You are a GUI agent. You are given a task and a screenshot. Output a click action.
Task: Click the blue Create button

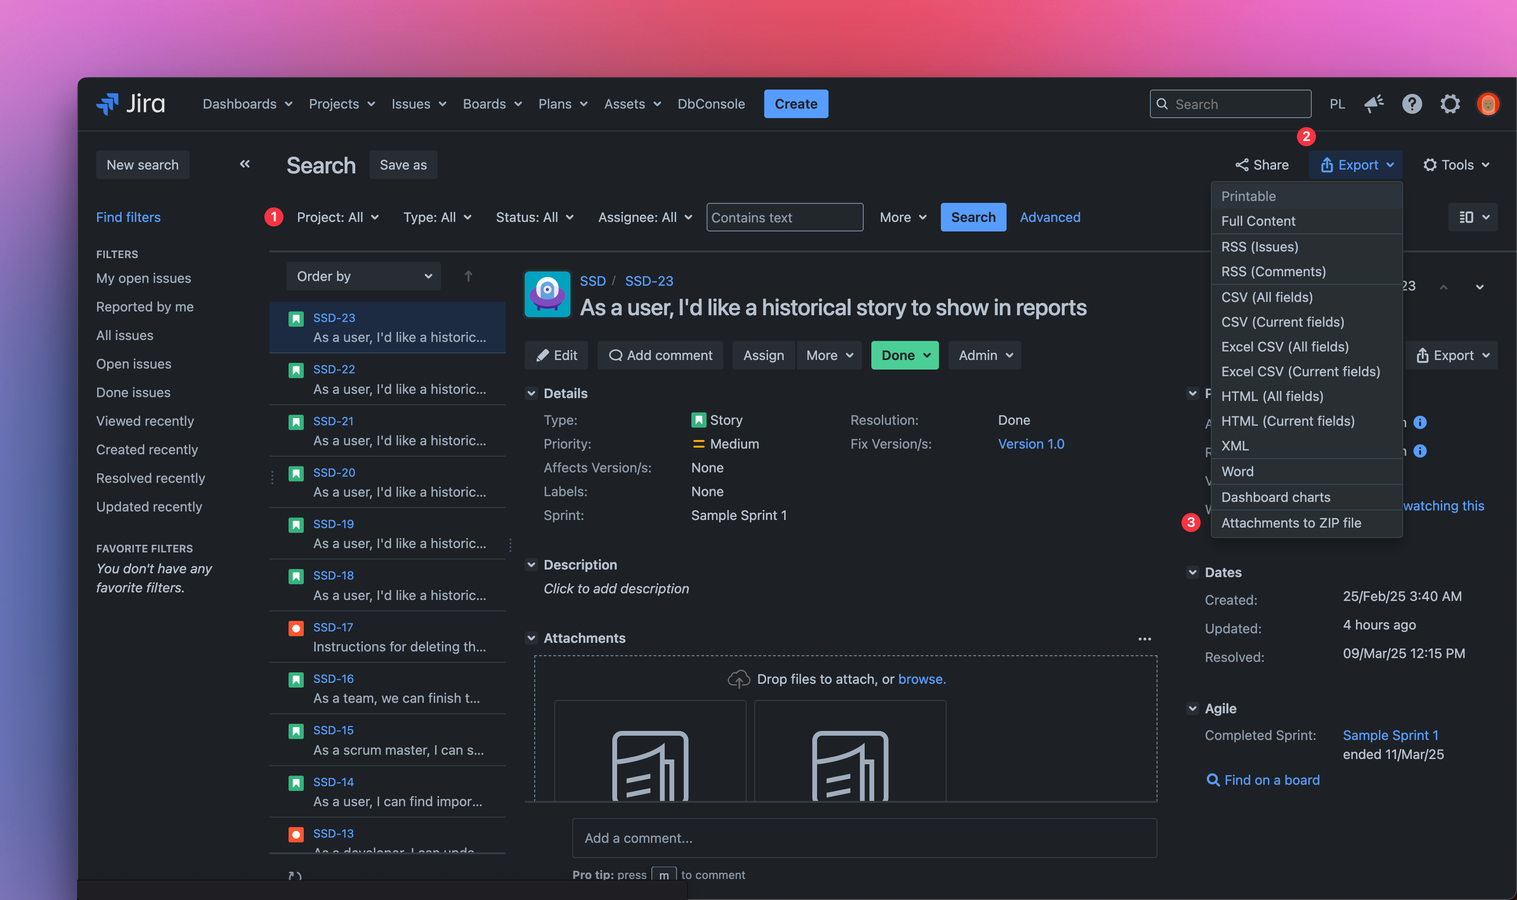(796, 104)
